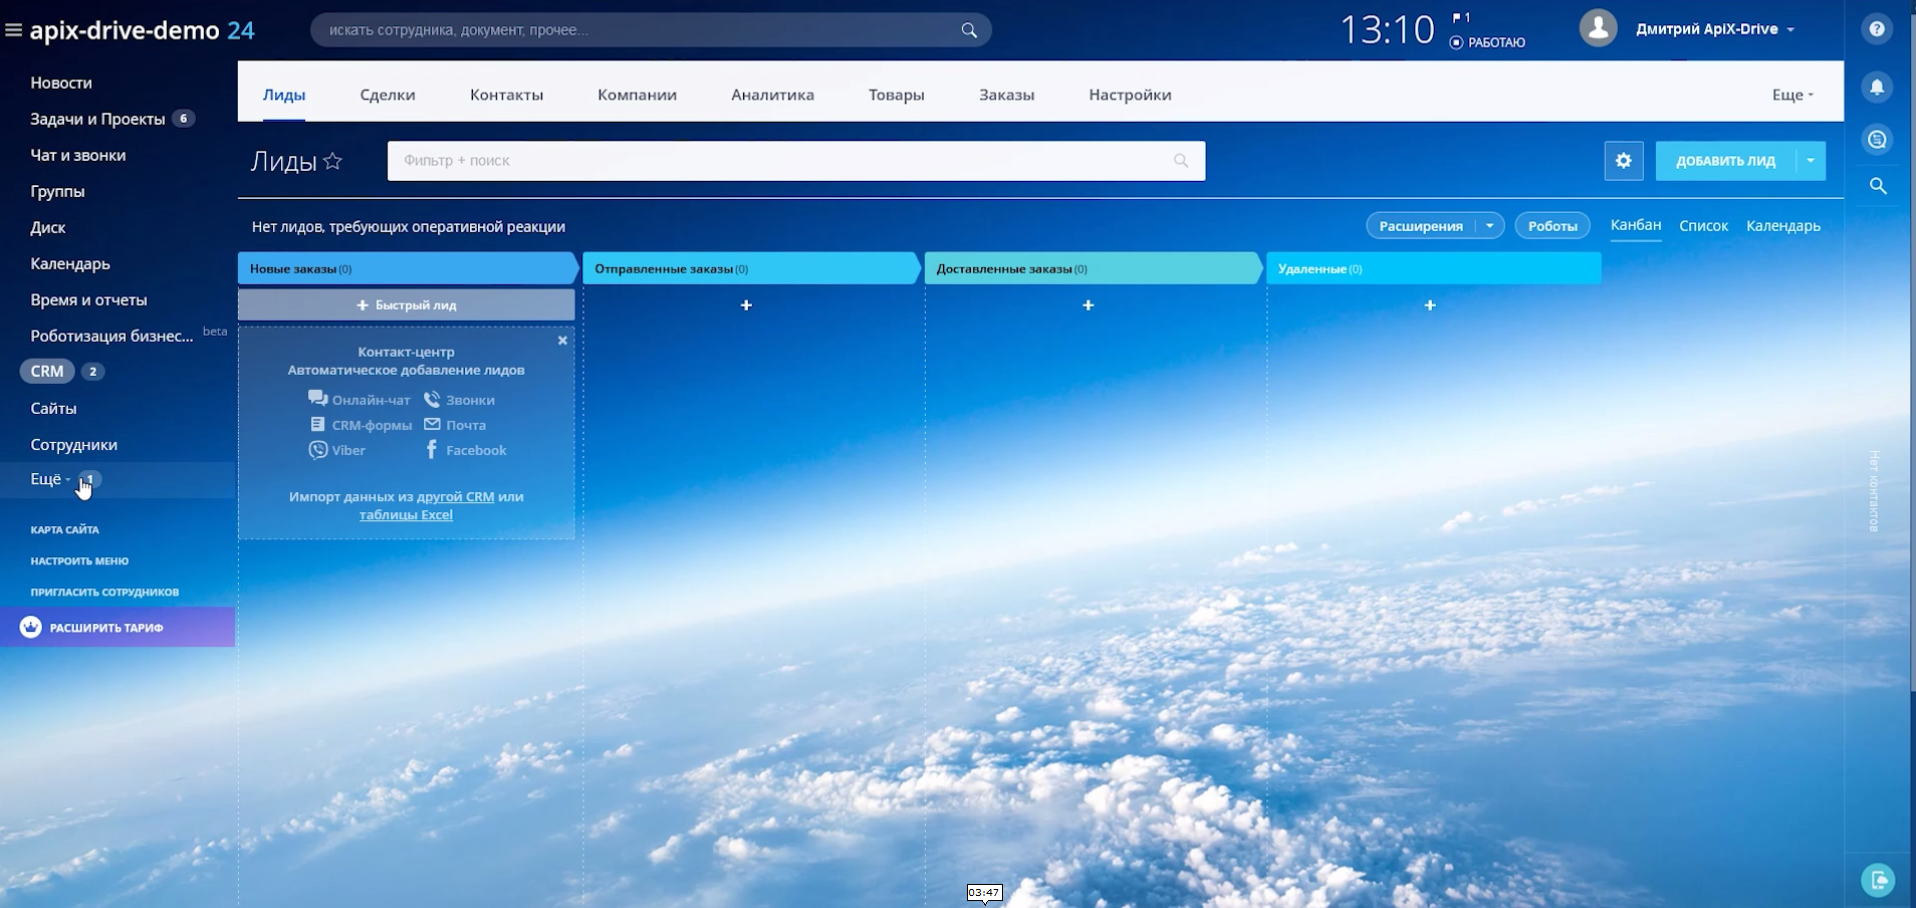
Task: Select the Viber channel icon
Action: 318,450
